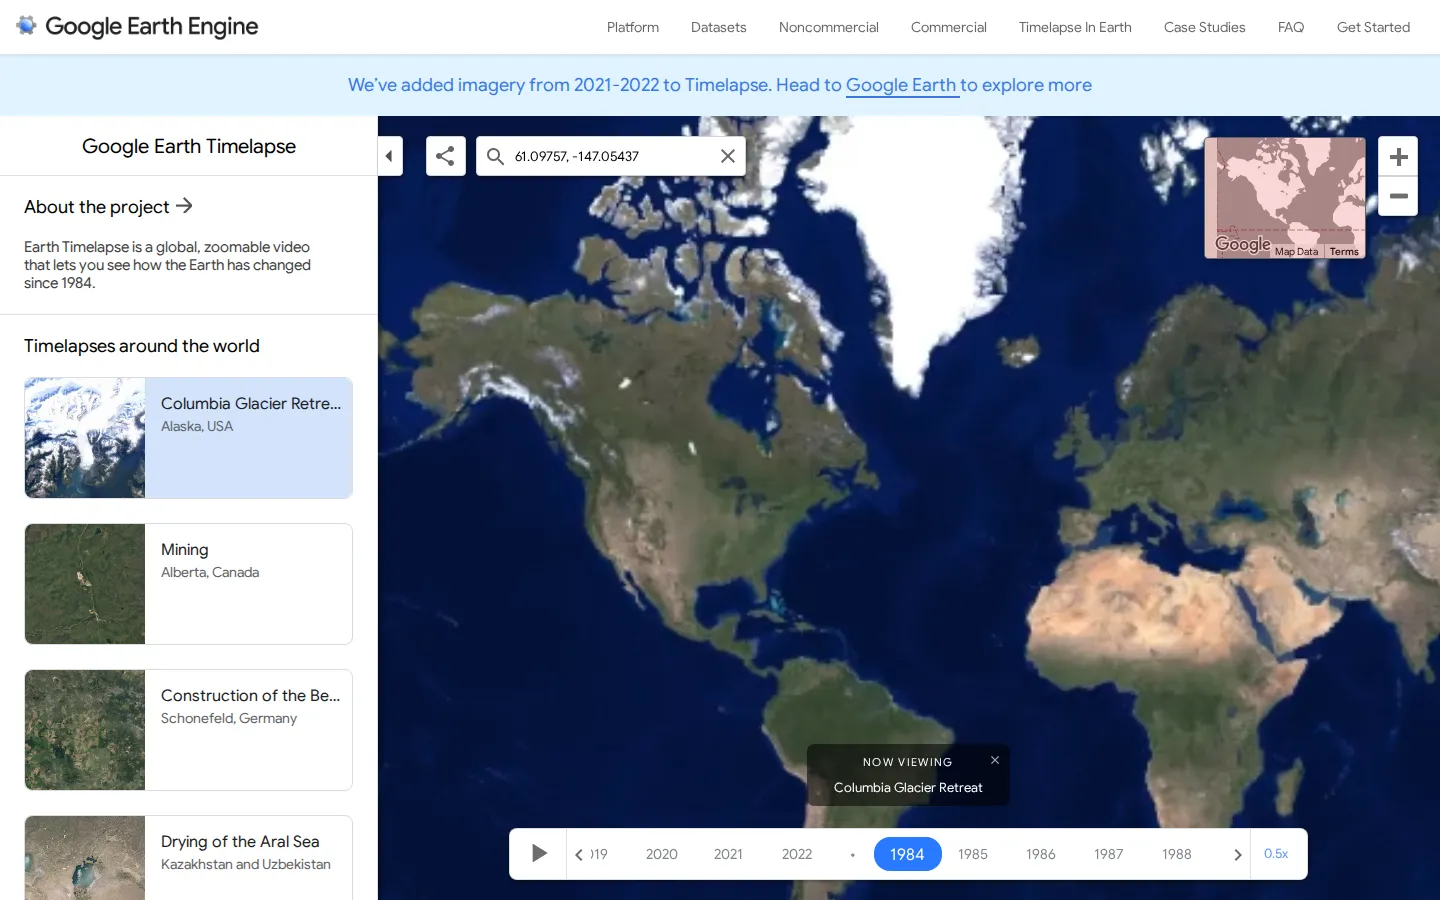Select year 2021 on the timeline

(728, 854)
